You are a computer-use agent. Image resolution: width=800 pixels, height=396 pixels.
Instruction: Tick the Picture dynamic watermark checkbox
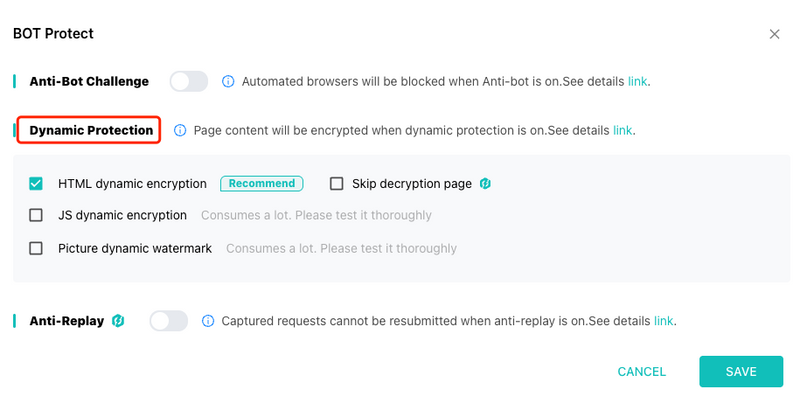pos(36,249)
